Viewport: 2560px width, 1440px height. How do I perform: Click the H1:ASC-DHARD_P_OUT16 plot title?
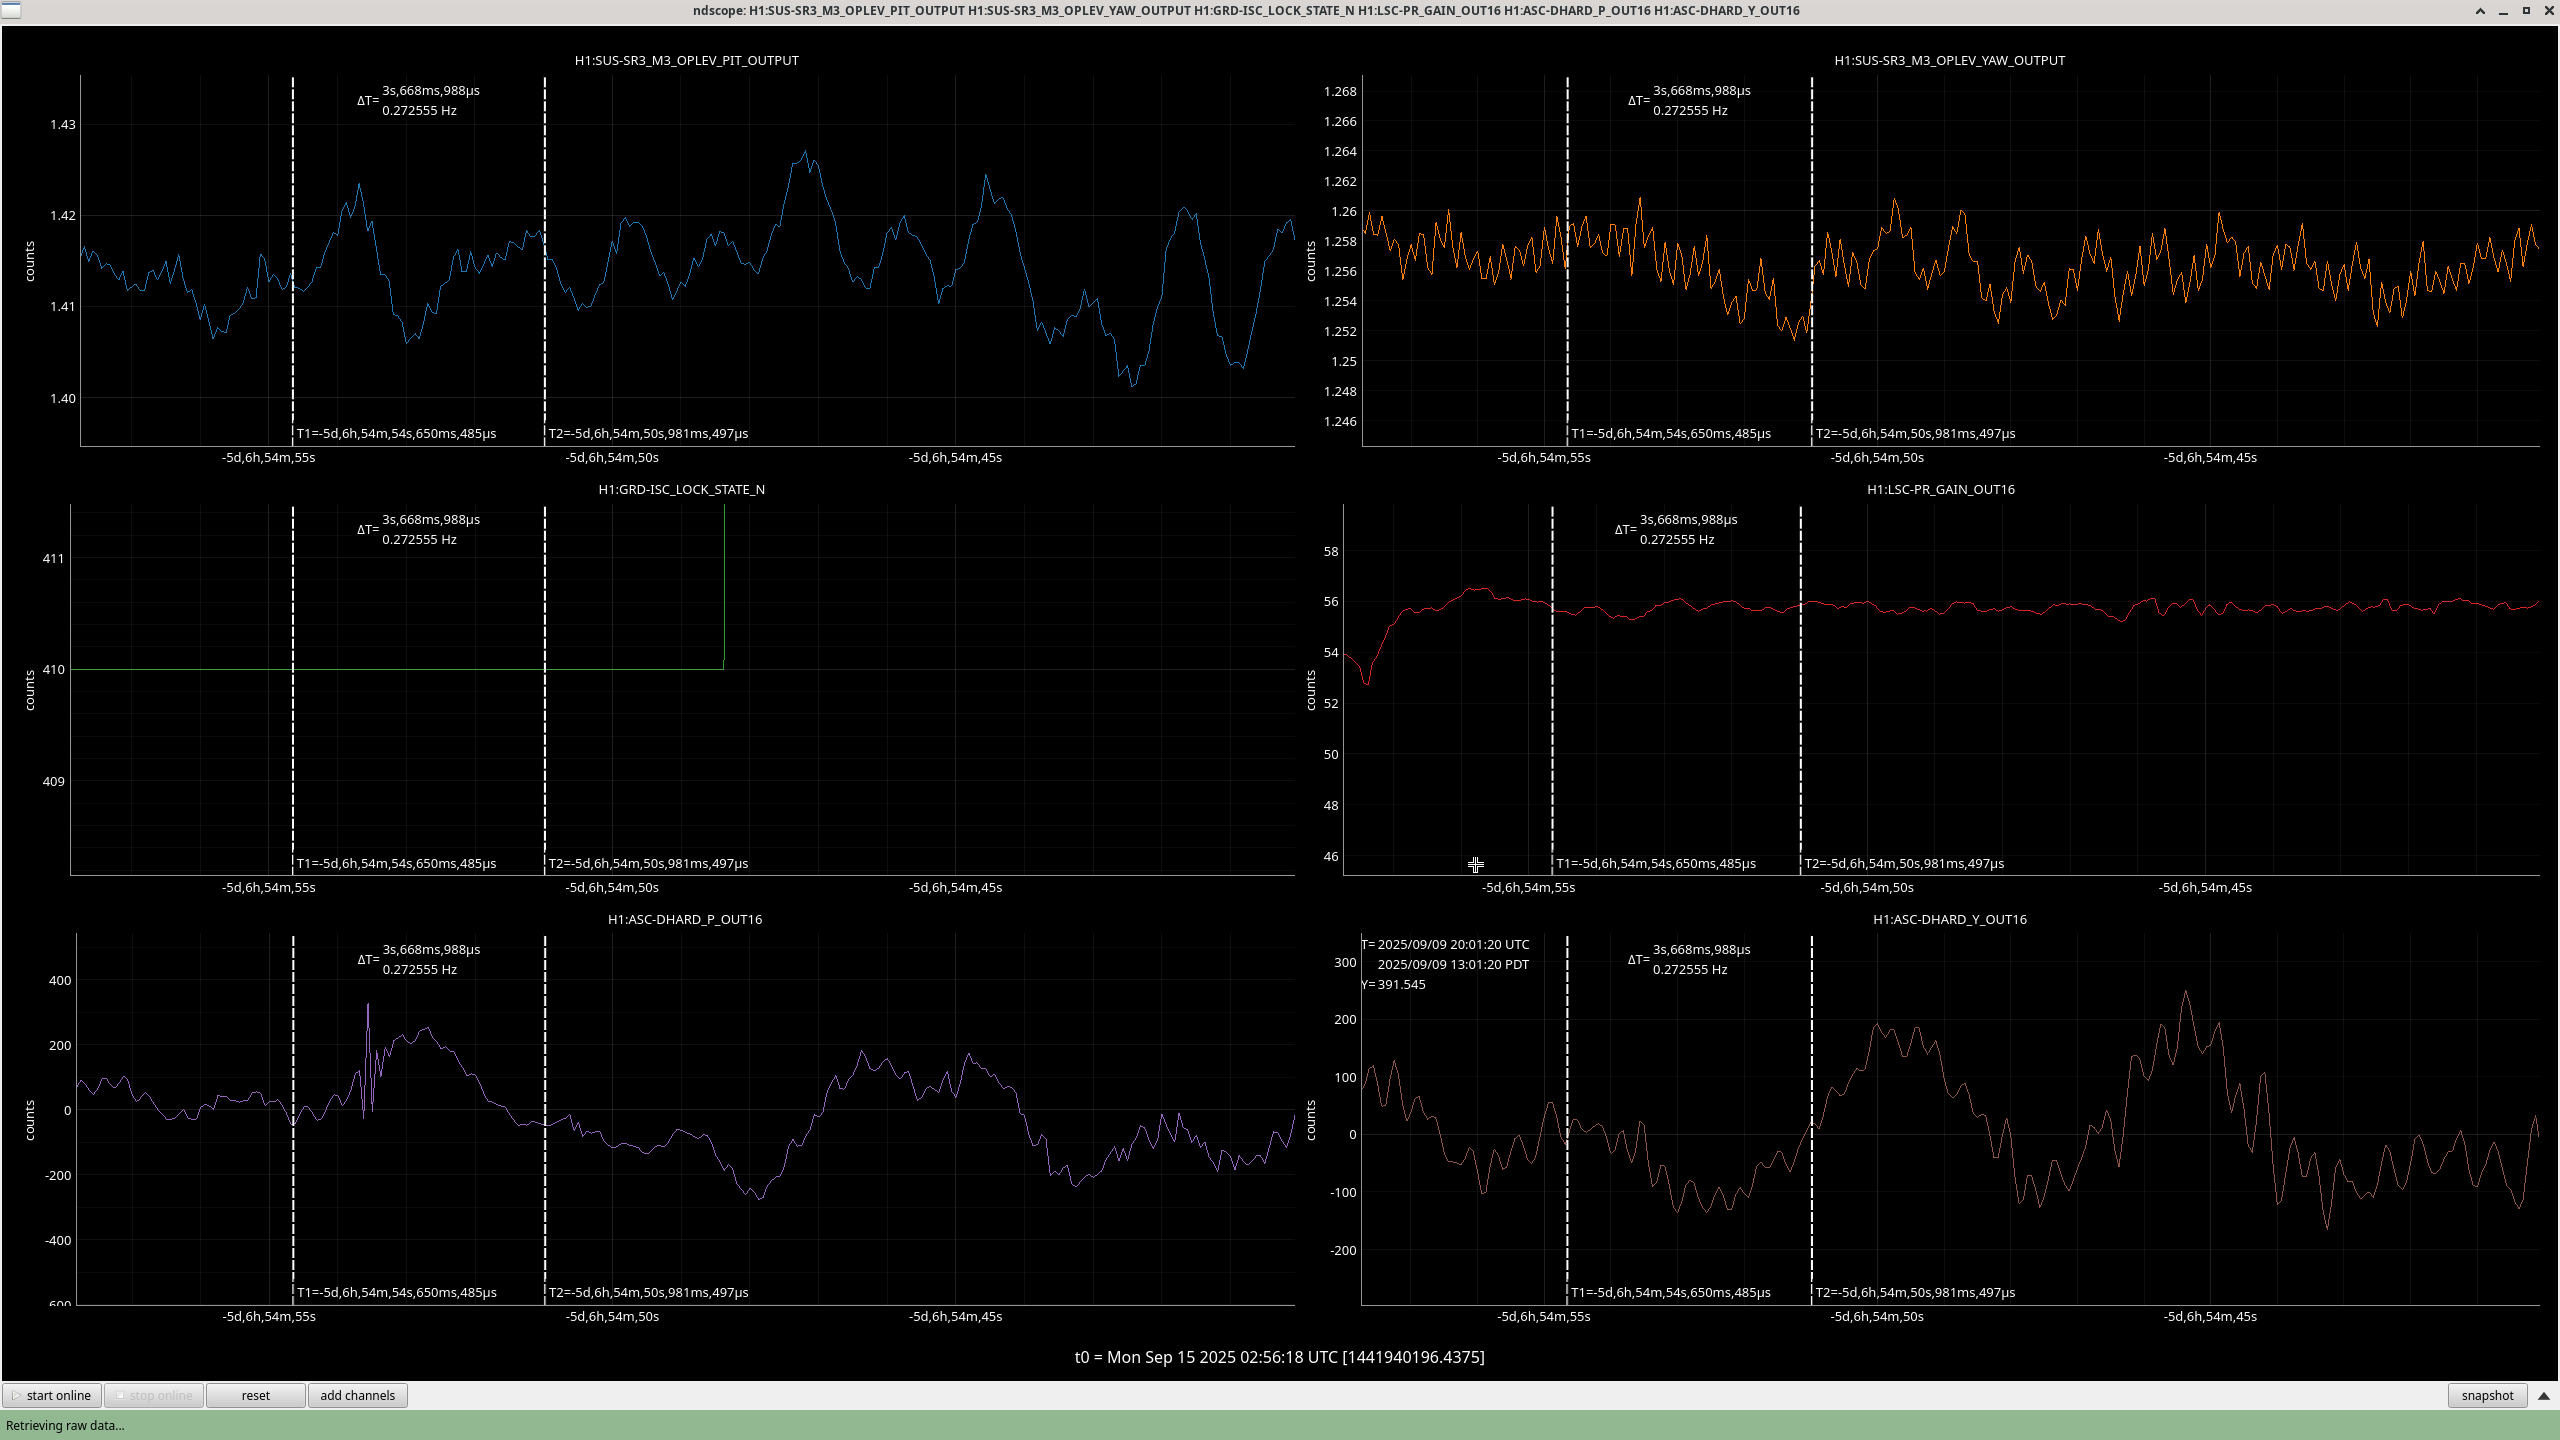(685, 919)
